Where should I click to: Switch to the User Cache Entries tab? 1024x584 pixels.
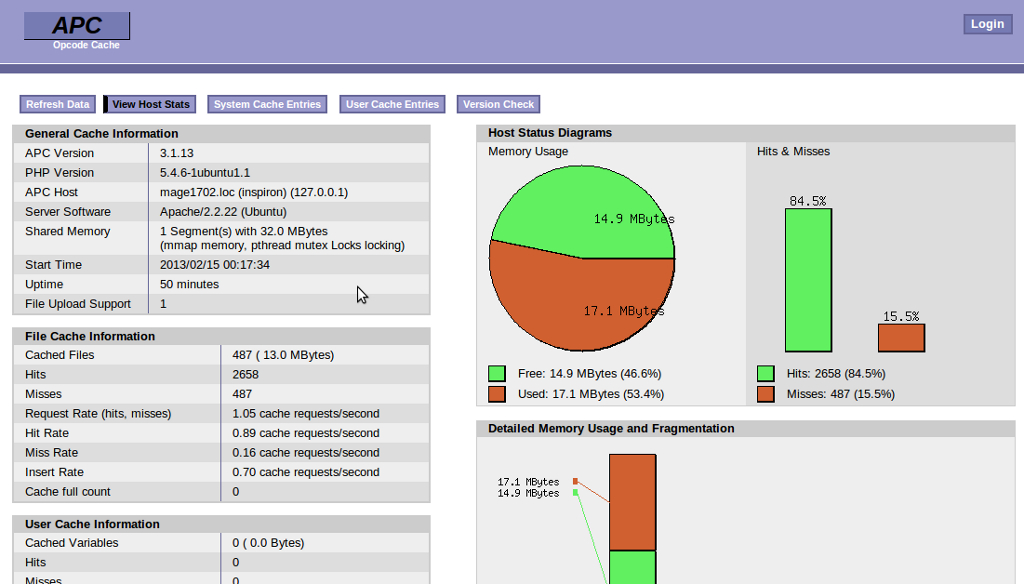pyautogui.click(x=392, y=104)
